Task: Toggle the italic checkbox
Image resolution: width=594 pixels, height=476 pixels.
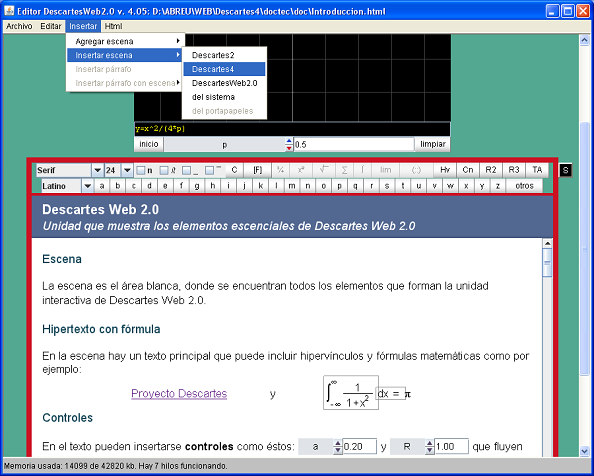Action: [x=164, y=171]
